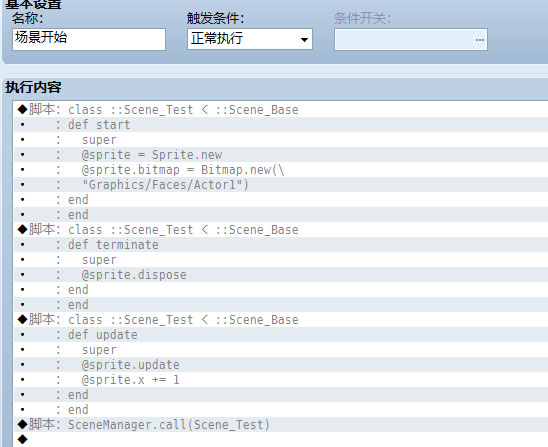The image size is (548, 447).
Task: Select the line '@sprite.update'
Action: pyautogui.click(x=281, y=365)
